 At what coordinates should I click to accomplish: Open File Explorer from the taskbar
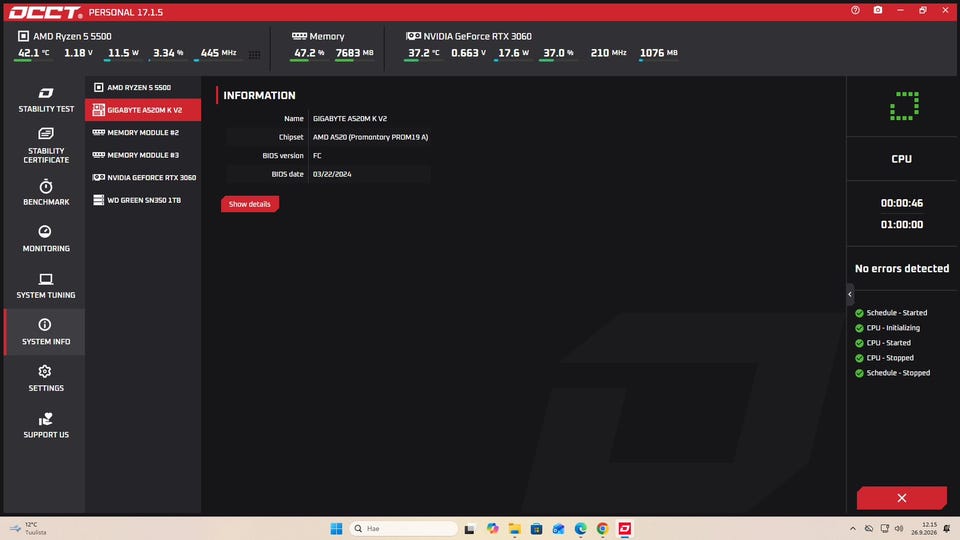(514, 528)
